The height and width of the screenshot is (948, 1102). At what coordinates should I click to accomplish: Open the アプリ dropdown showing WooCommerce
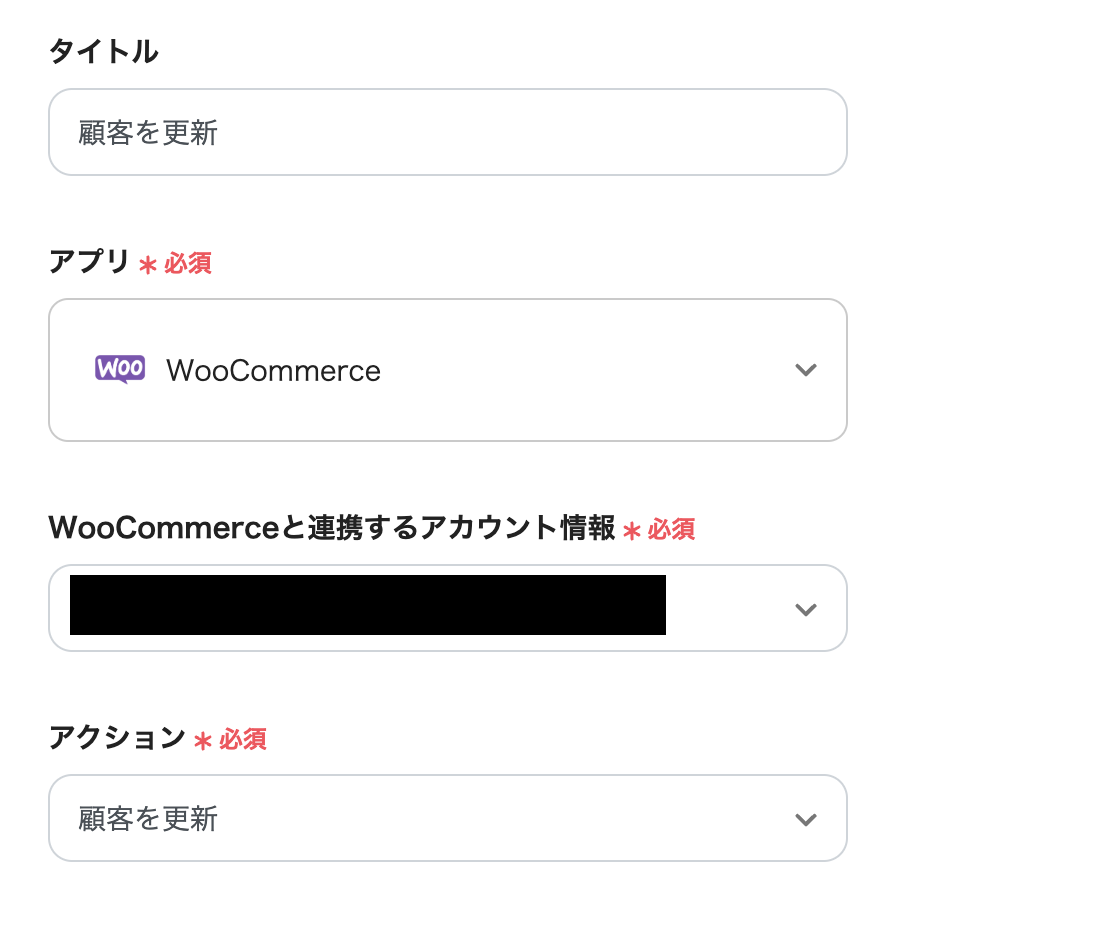(x=447, y=370)
